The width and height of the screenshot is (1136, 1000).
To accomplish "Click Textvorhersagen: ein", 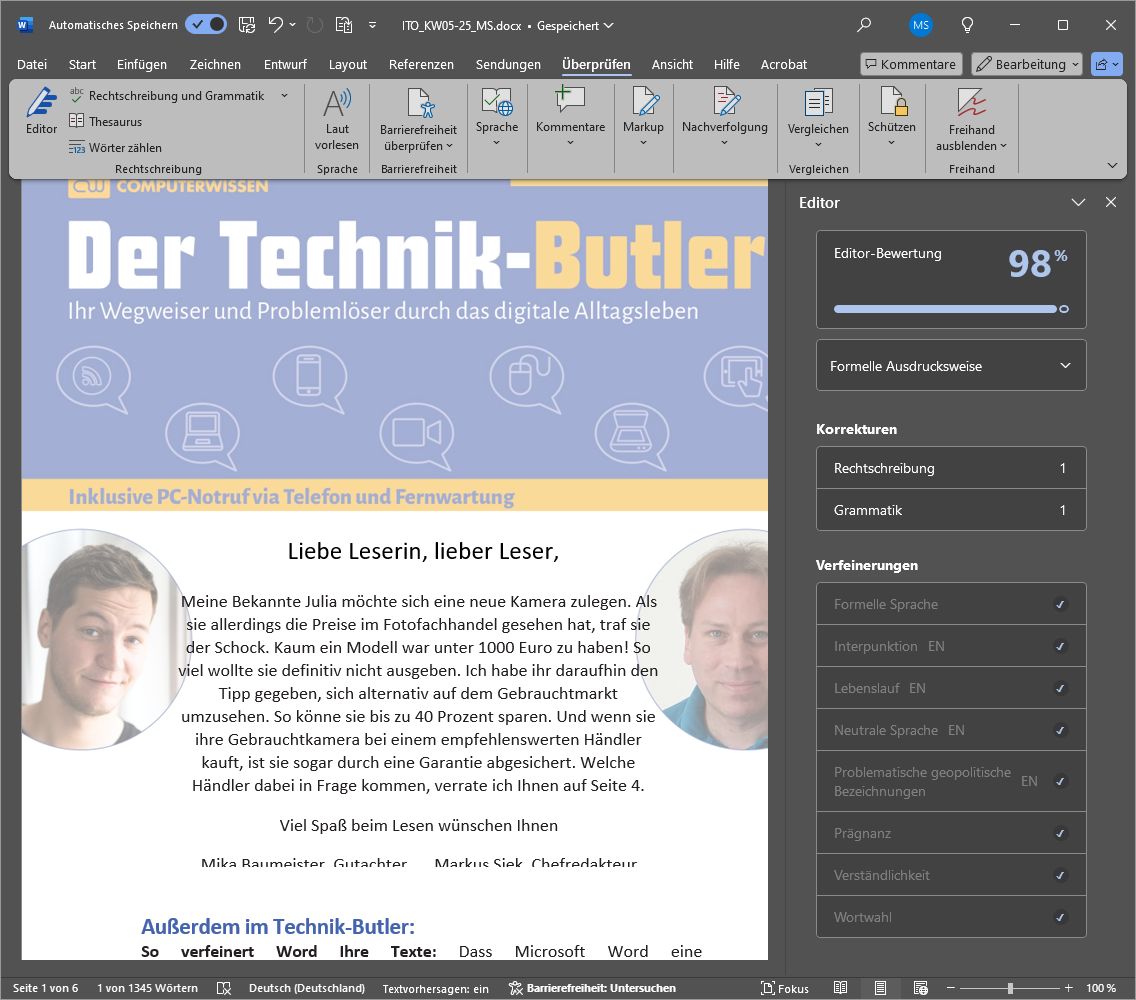I will 435,988.
